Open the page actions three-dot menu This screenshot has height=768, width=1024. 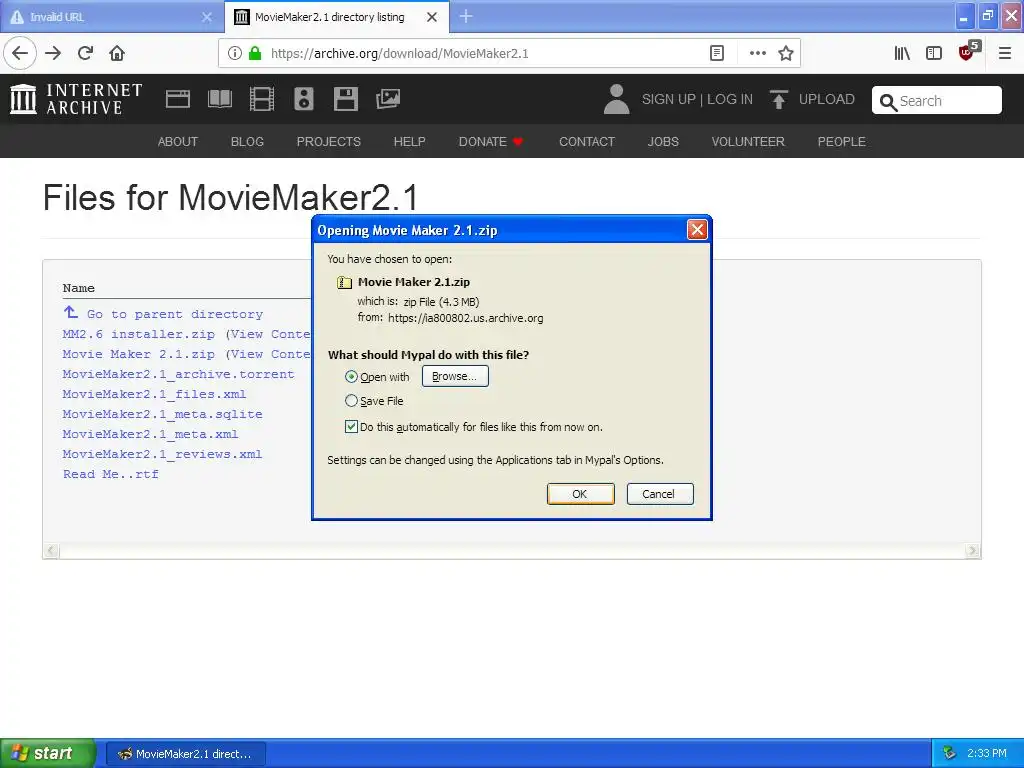pos(758,54)
